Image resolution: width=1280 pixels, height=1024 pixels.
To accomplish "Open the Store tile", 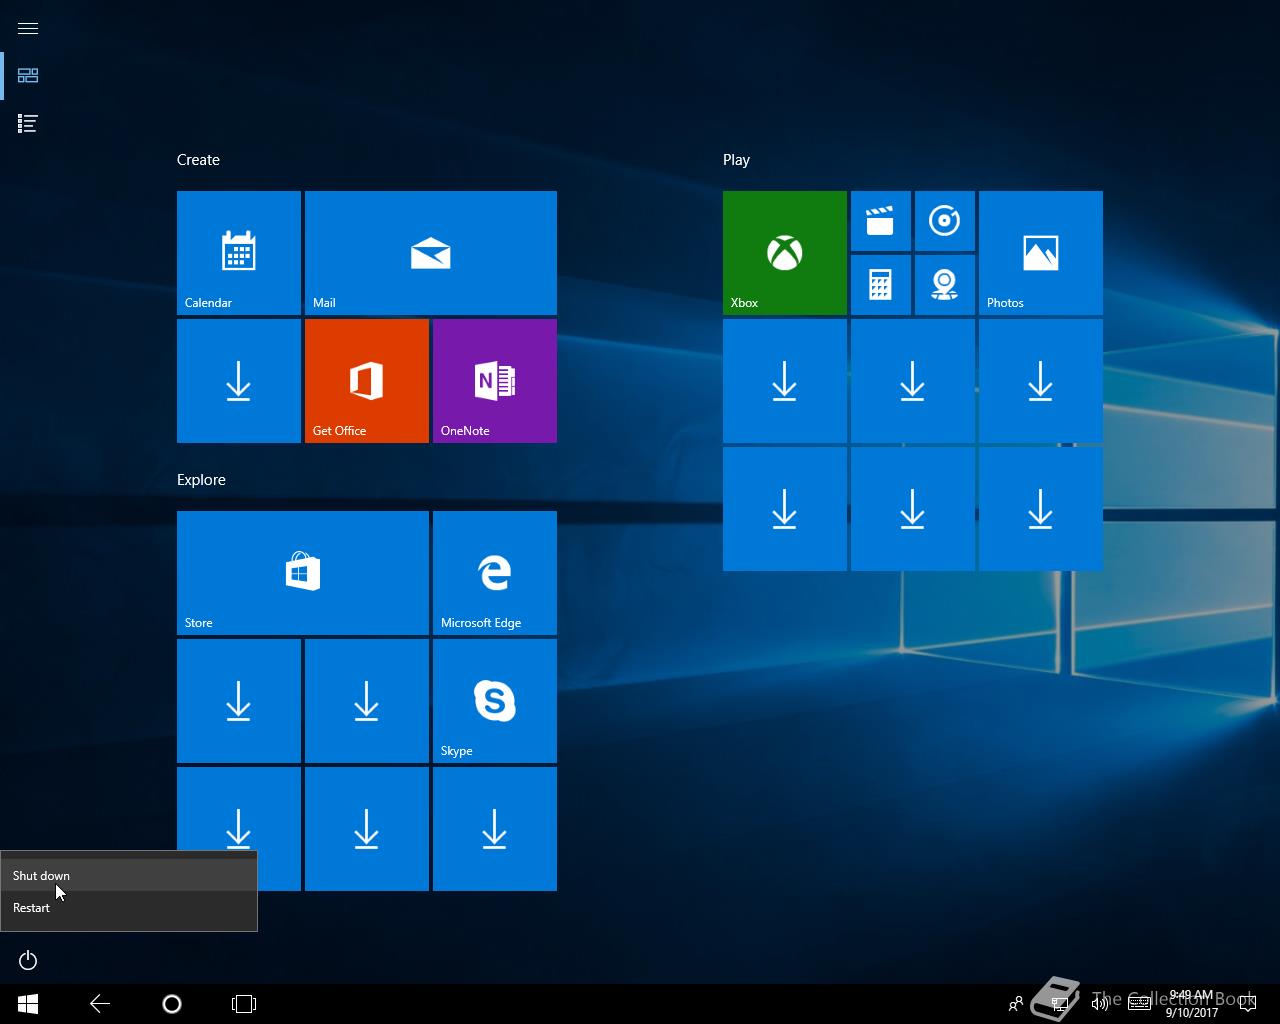I will [x=303, y=573].
